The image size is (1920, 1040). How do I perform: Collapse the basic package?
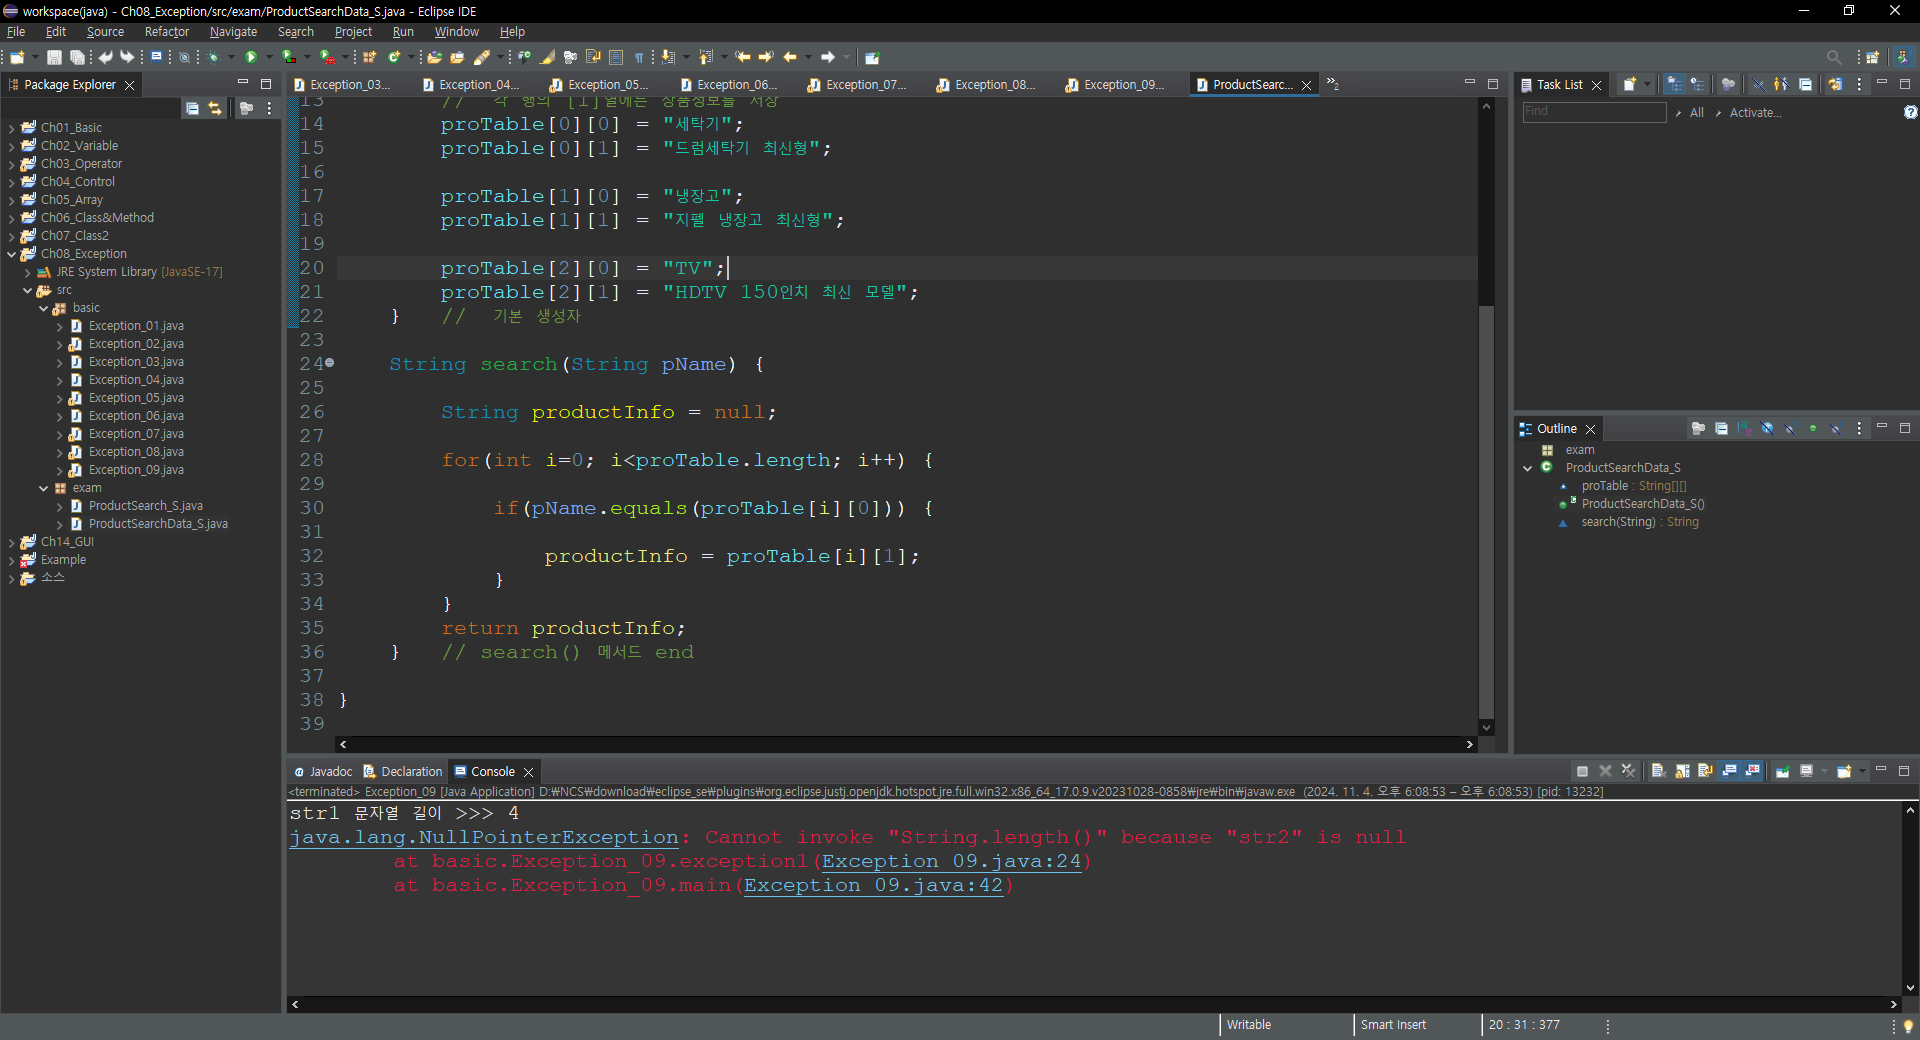coord(43,308)
